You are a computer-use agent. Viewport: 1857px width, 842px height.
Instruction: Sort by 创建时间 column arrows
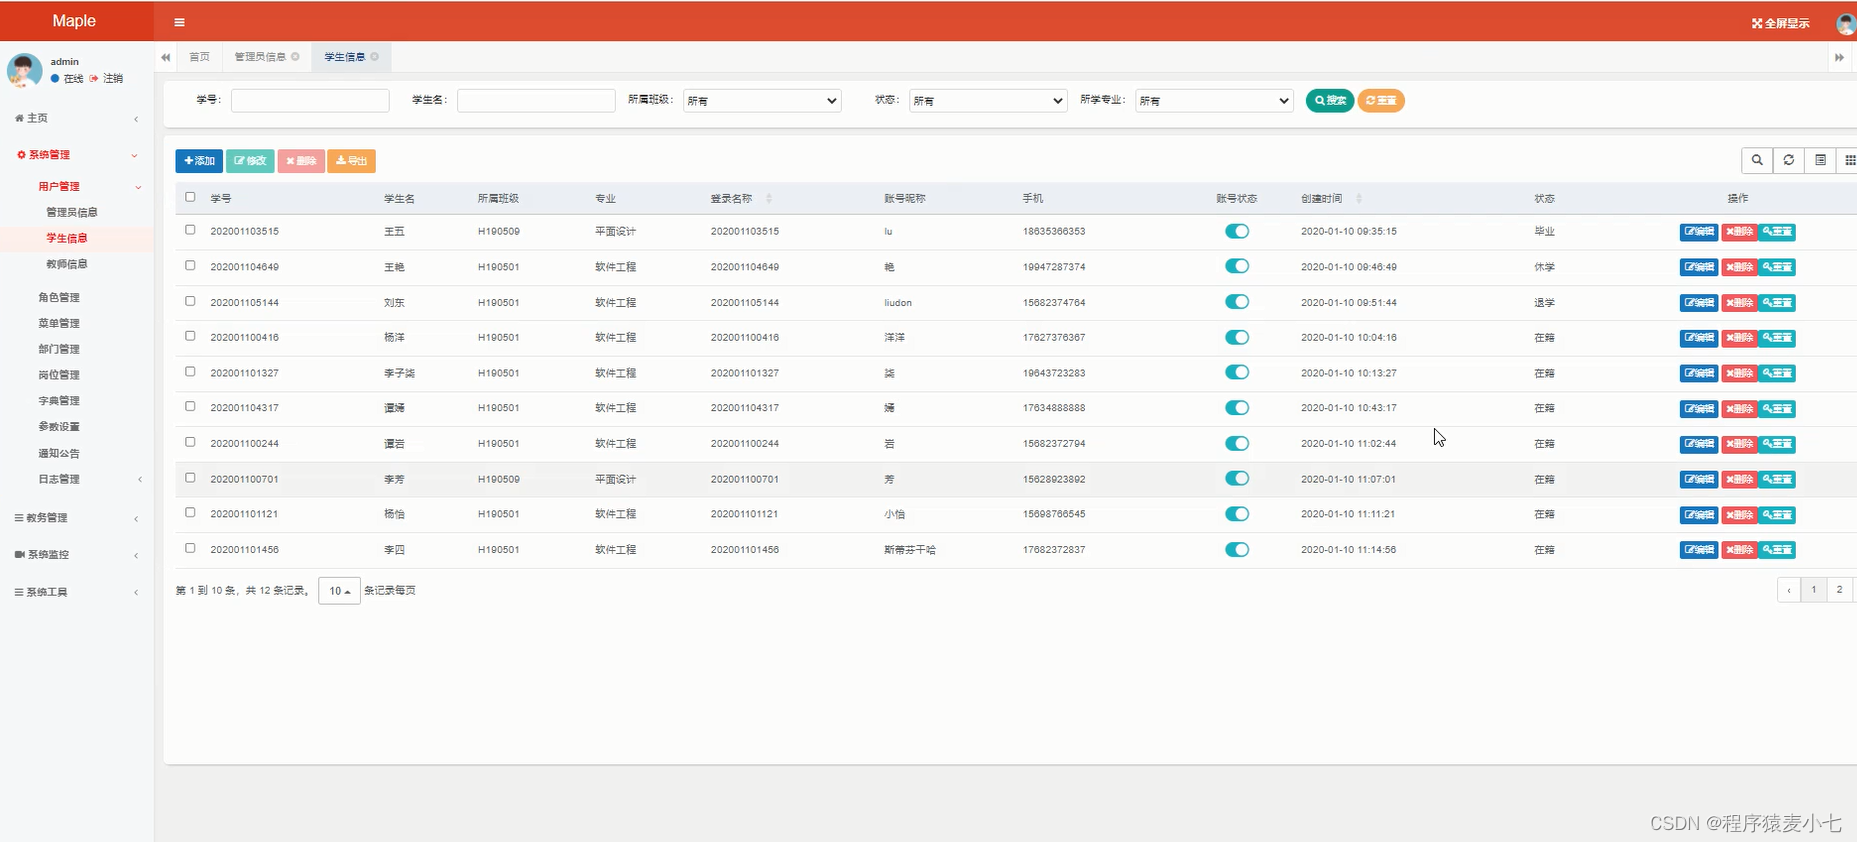point(1359,199)
